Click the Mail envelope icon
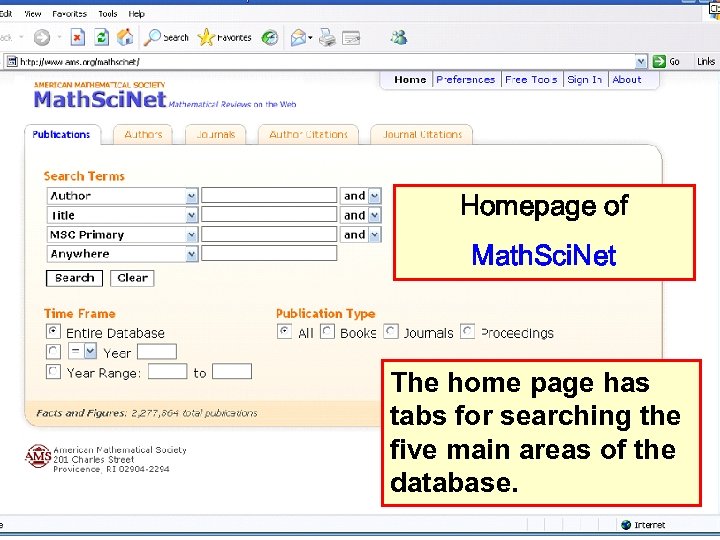720x540 pixels. click(298, 38)
